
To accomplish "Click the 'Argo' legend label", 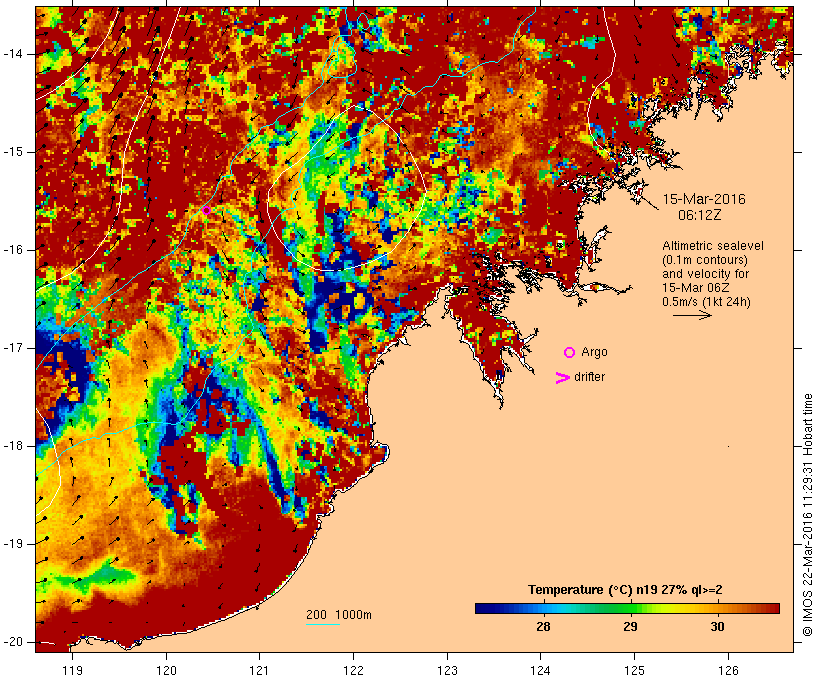I will click(595, 353).
